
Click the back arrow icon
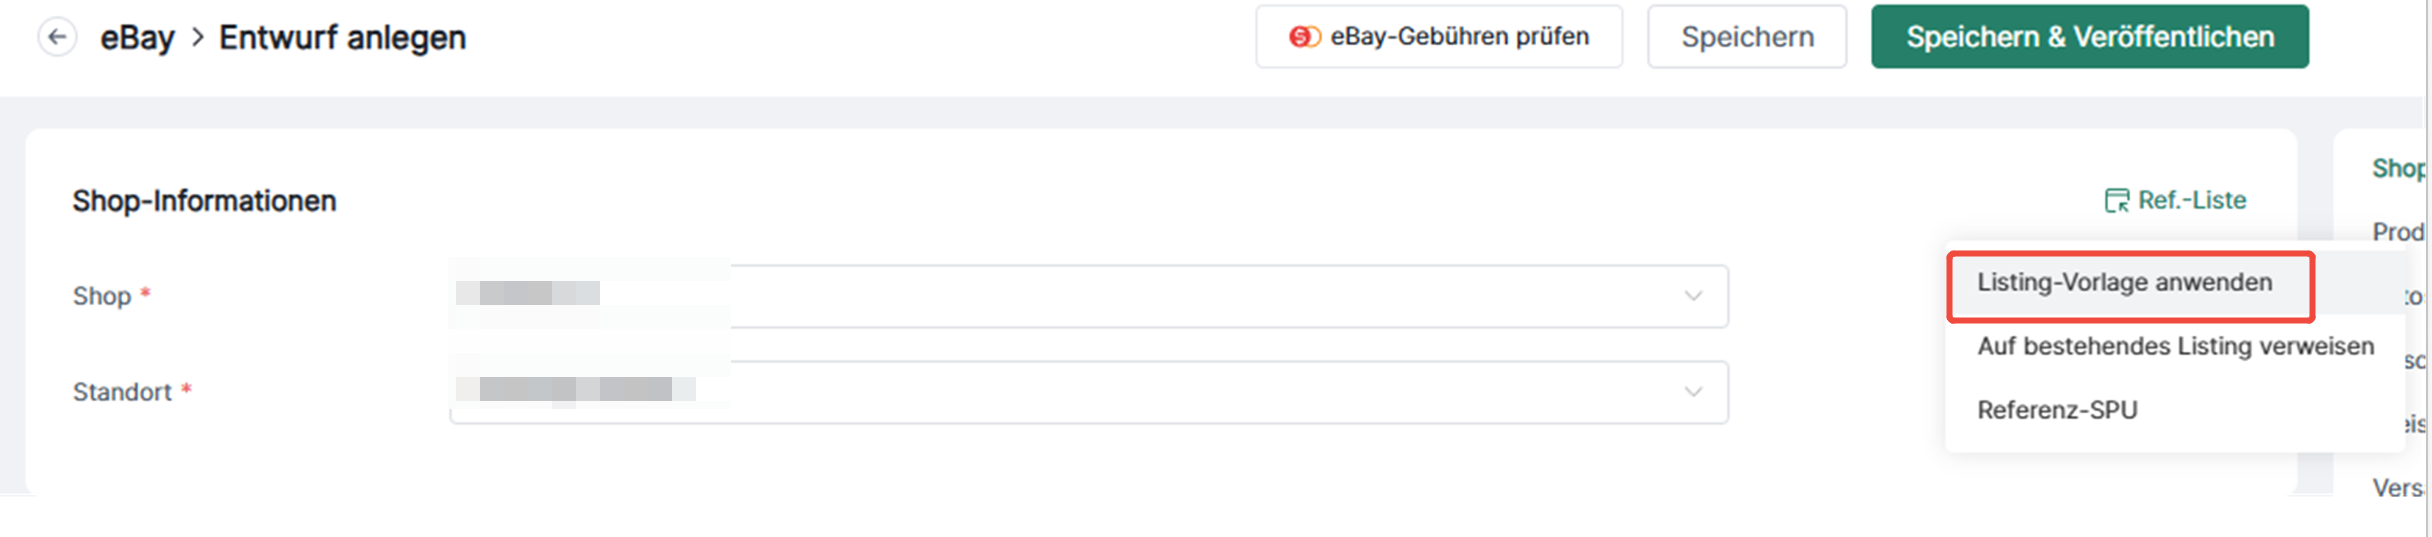coord(57,37)
